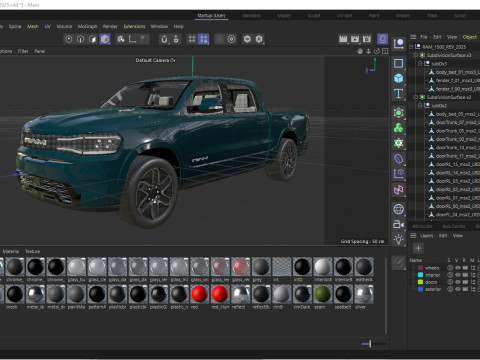Toggle visibility eye for wheels layer
Screen dimensions: 480x360
(x=457, y=268)
